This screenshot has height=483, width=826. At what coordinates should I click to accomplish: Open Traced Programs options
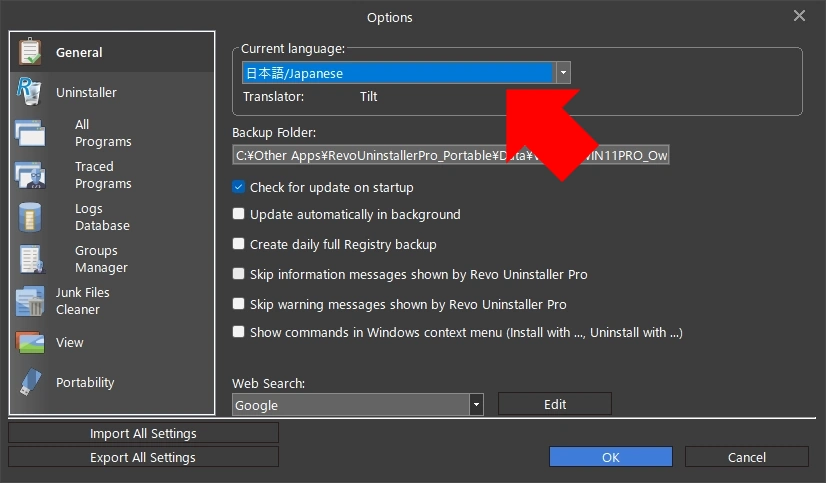[x=112, y=175]
